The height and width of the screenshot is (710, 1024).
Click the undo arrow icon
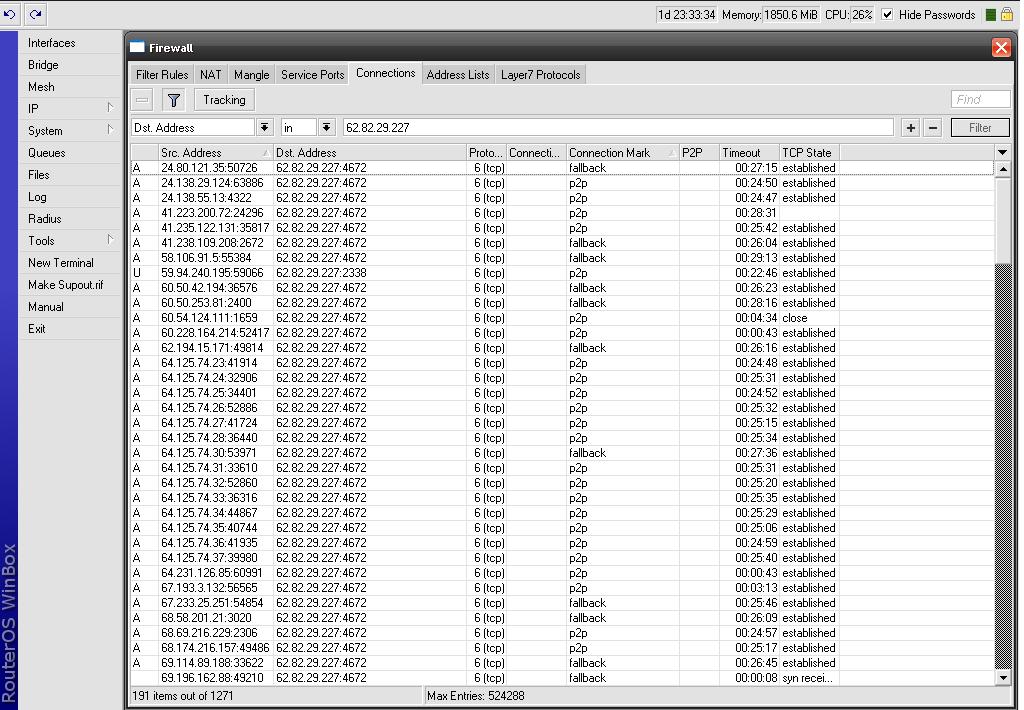click(10, 14)
